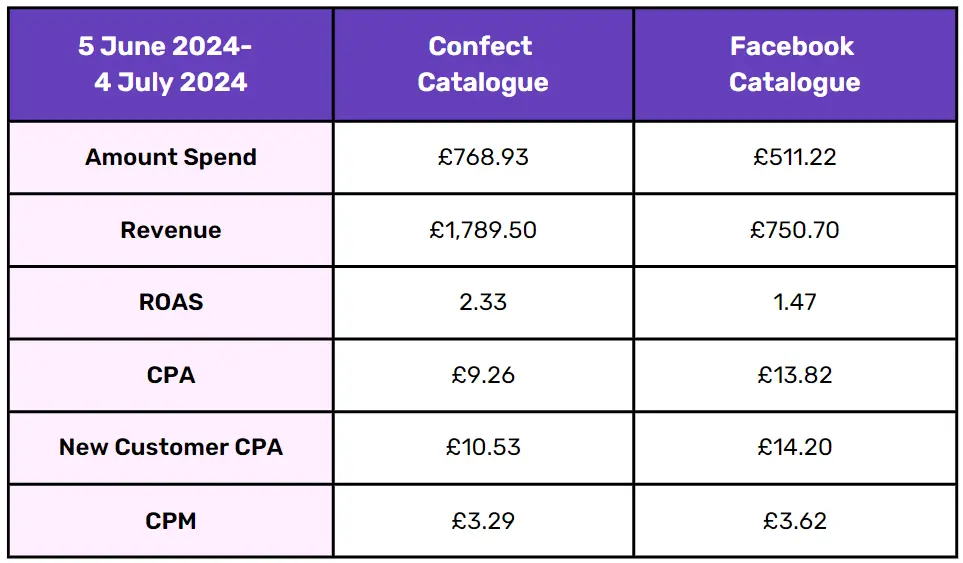Click the ROAS row label

(x=171, y=302)
